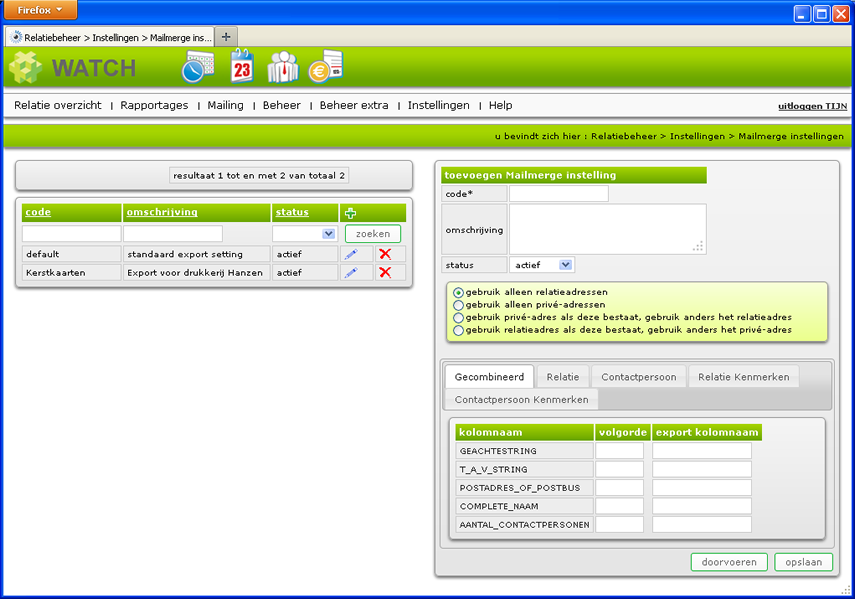Open the relations people icon
Image resolution: width=855 pixels, height=599 pixels.
[283, 66]
